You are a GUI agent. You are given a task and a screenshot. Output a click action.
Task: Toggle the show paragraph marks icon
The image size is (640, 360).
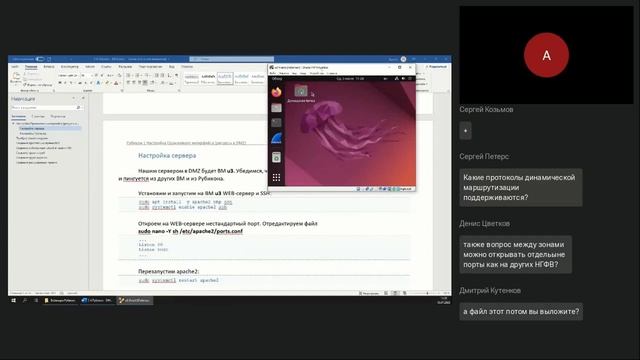click(x=176, y=76)
